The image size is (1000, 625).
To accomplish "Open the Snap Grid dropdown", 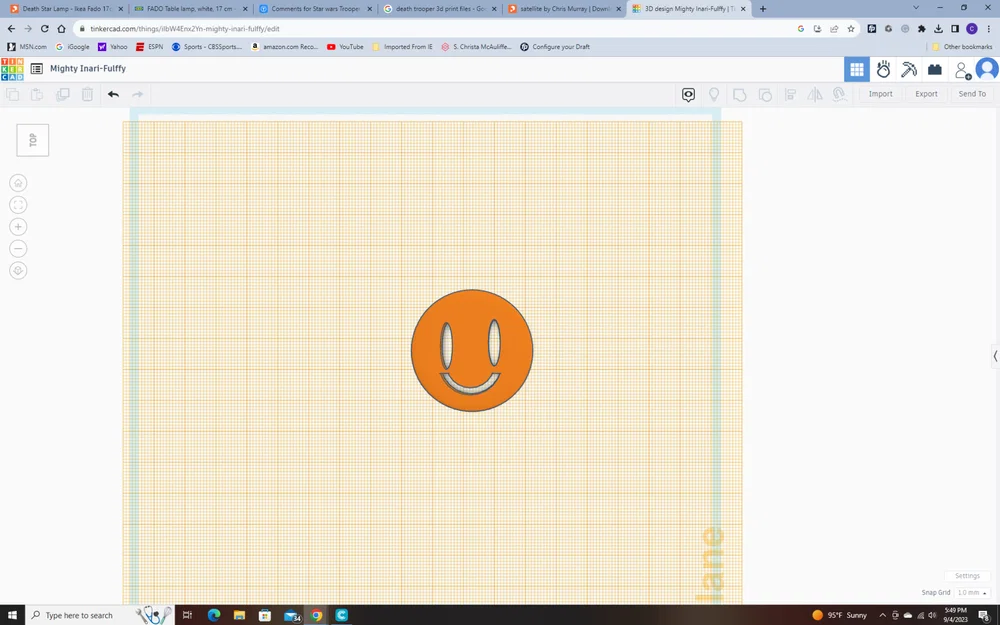I will (973, 592).
